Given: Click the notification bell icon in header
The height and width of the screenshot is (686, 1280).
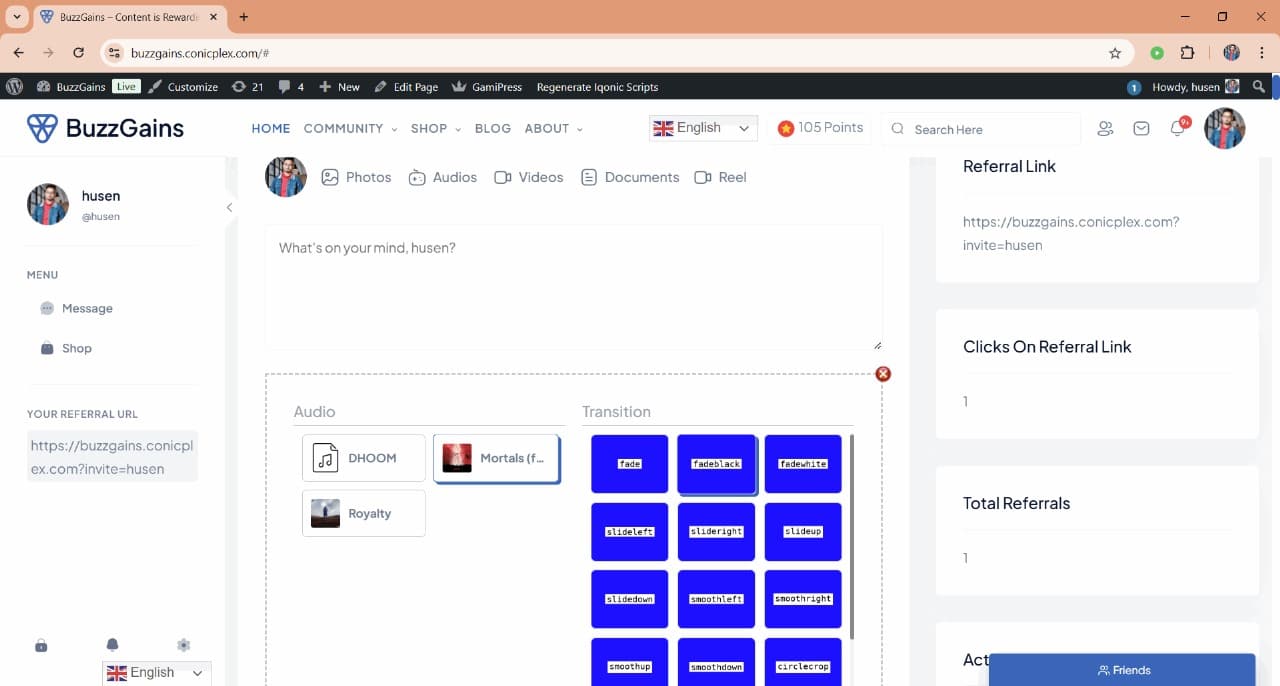Looking at the screenshot, I should tap(1178, 129).
